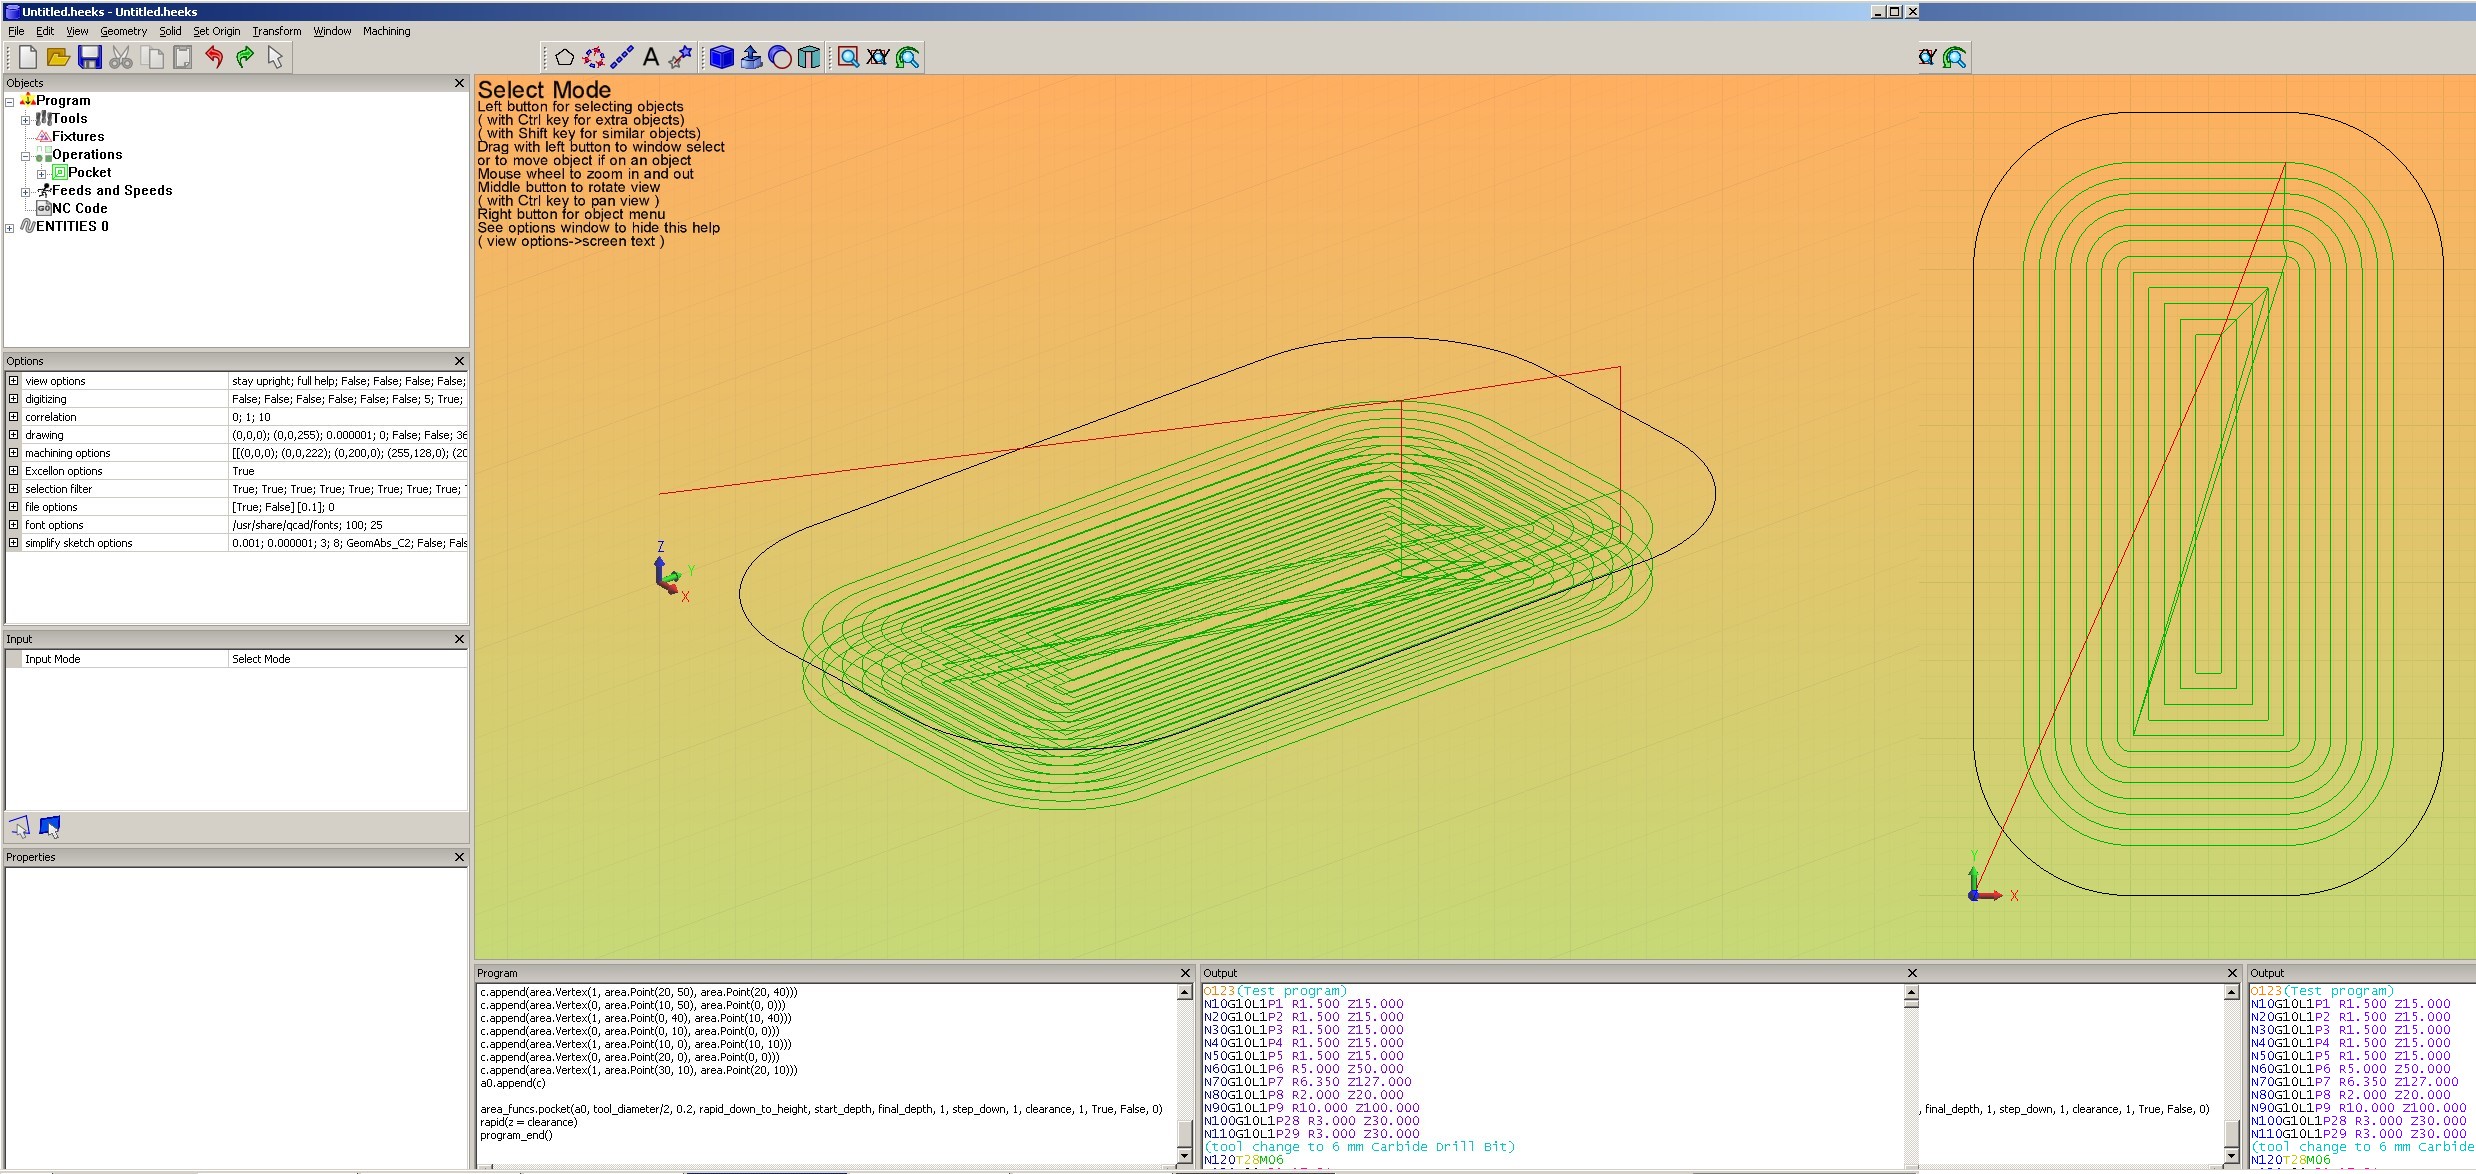Viewport: 2476px width, 1174px height.
Task: Click the text tool 'A' icon
Action: 651,58
